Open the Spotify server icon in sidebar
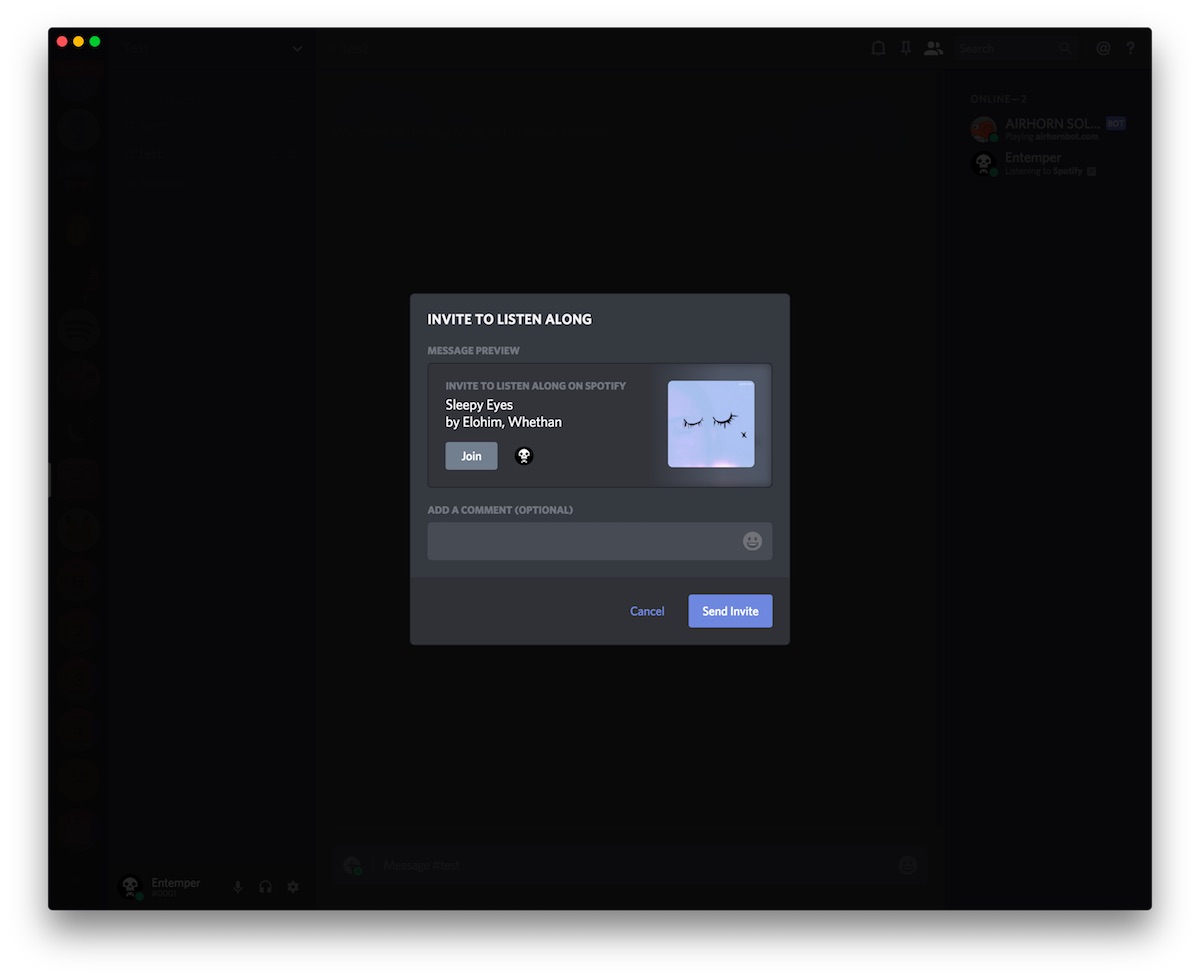 (78, 330)
